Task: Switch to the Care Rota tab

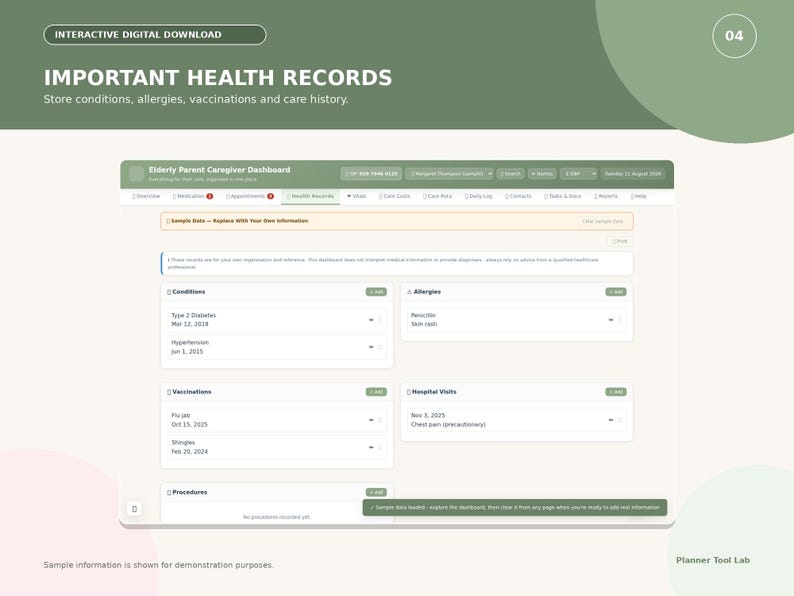Action: pos(438,196)
